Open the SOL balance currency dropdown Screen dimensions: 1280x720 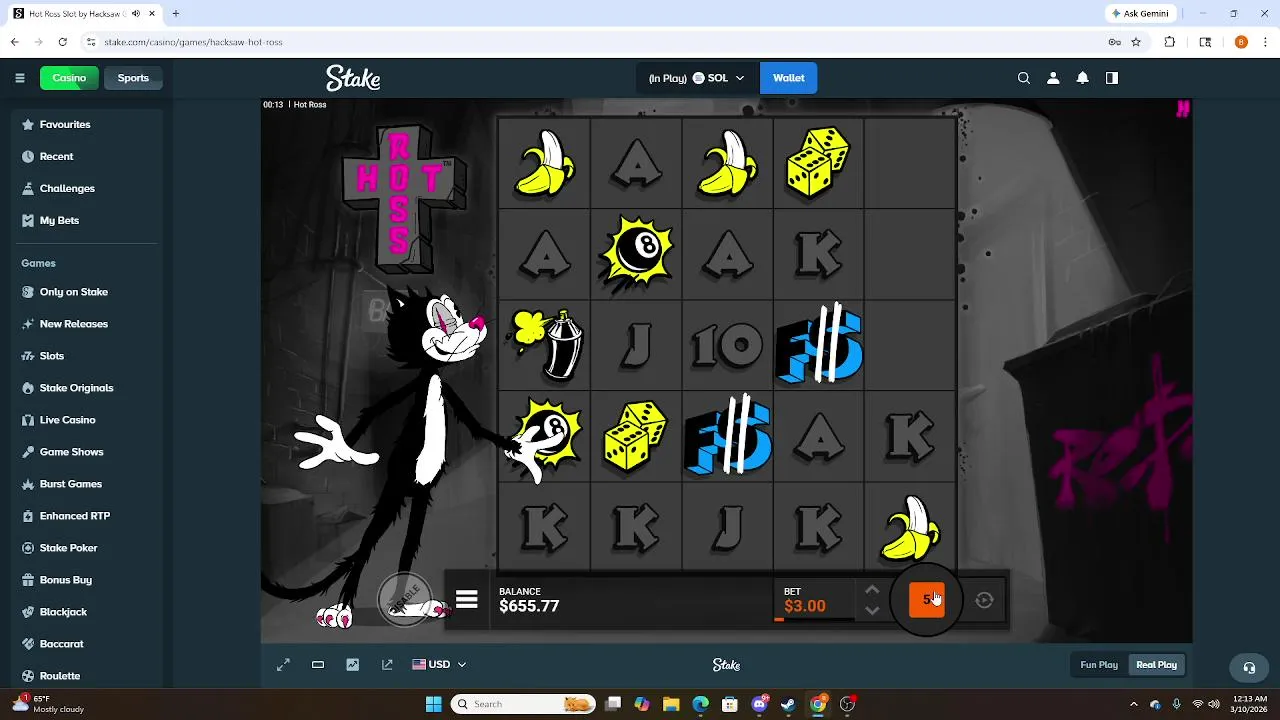[x=696, y=78]
